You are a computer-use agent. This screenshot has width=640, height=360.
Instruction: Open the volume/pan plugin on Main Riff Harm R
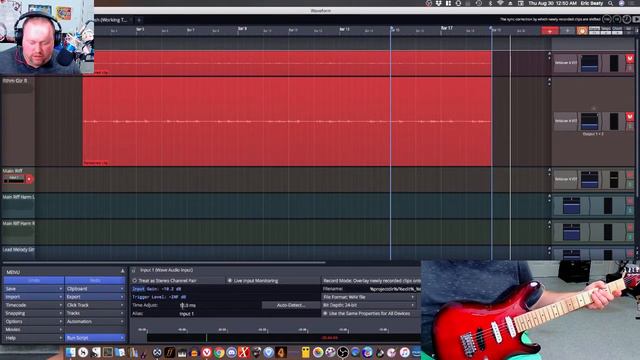point(571,232)
